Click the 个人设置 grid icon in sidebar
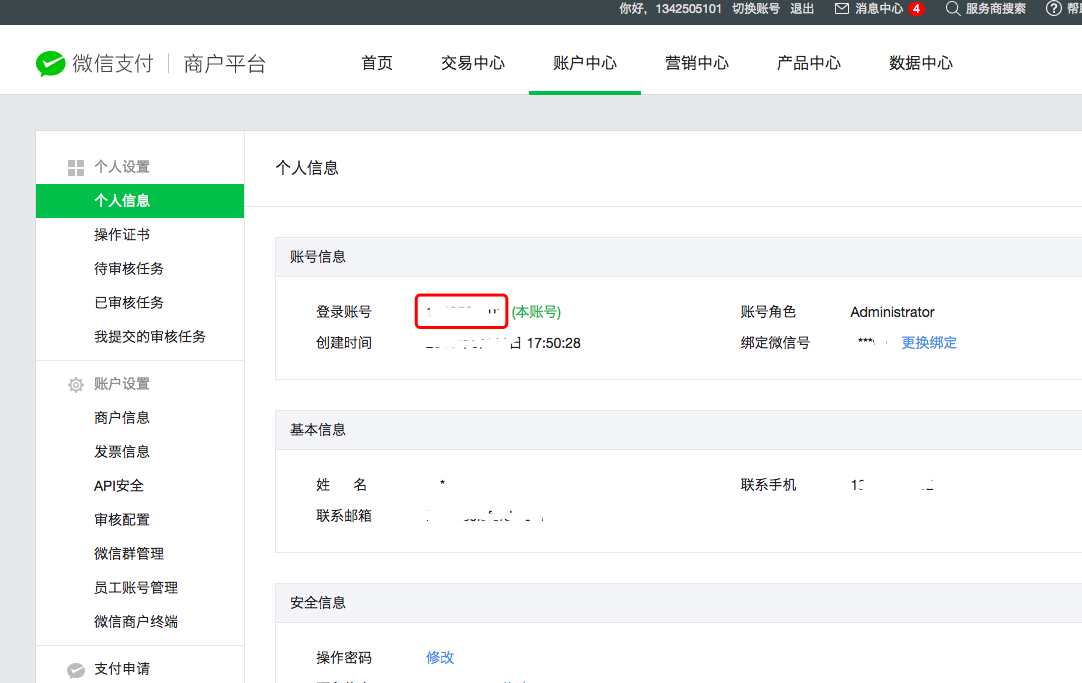 [x=76, y=166]
